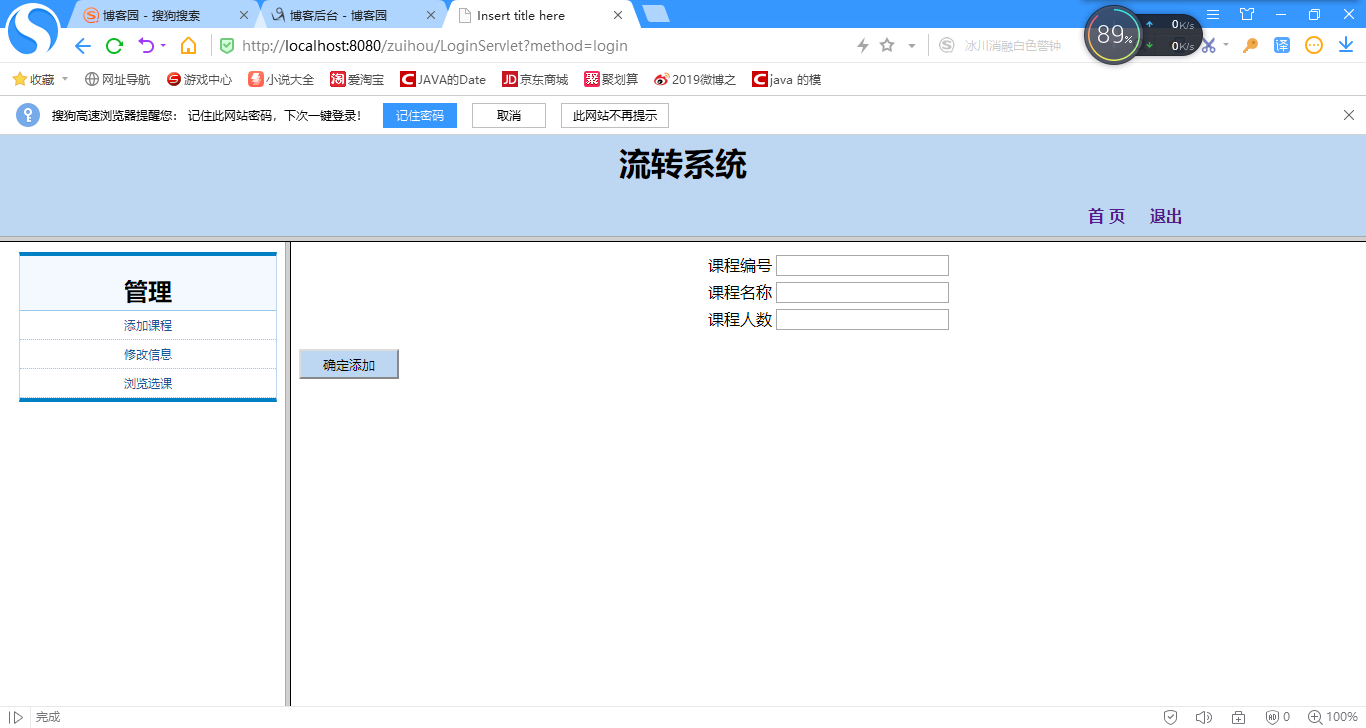The image size is (1366, 728).
Task: Dismiss the password reminder bar with X
Action: point(1349,115)
